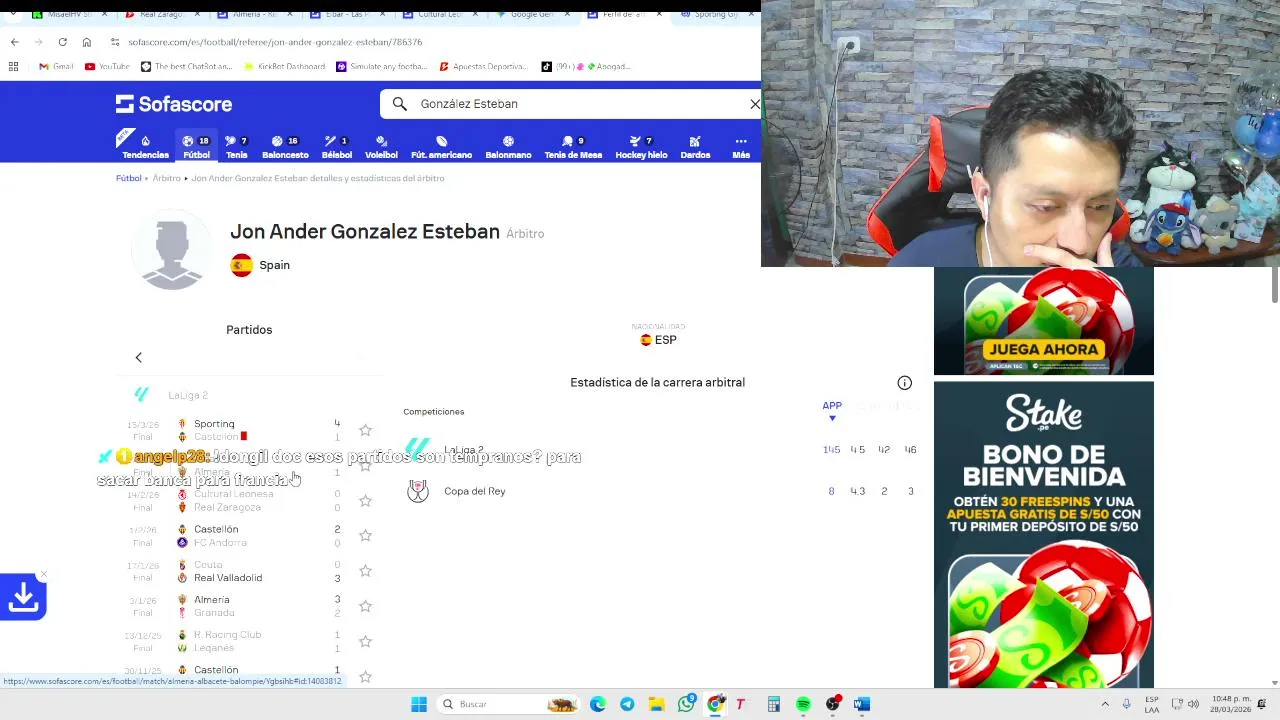Image resolution: width=1280 pixels, height=720 pixels.
Task: Open Microsoft Edge from the taskbar
Action: click(x=597, y=704)
